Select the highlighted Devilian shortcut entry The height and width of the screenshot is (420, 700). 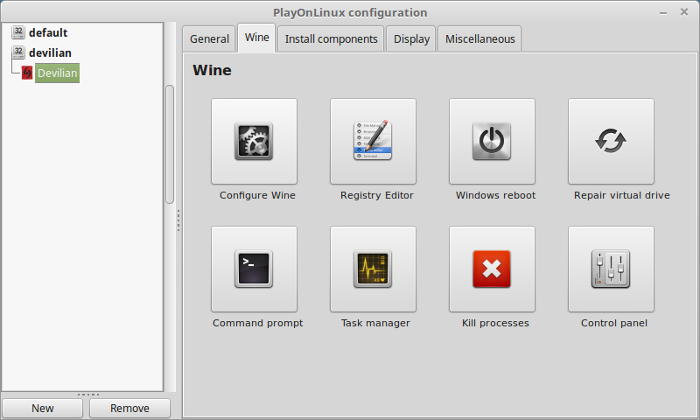(x=57, y=73)
